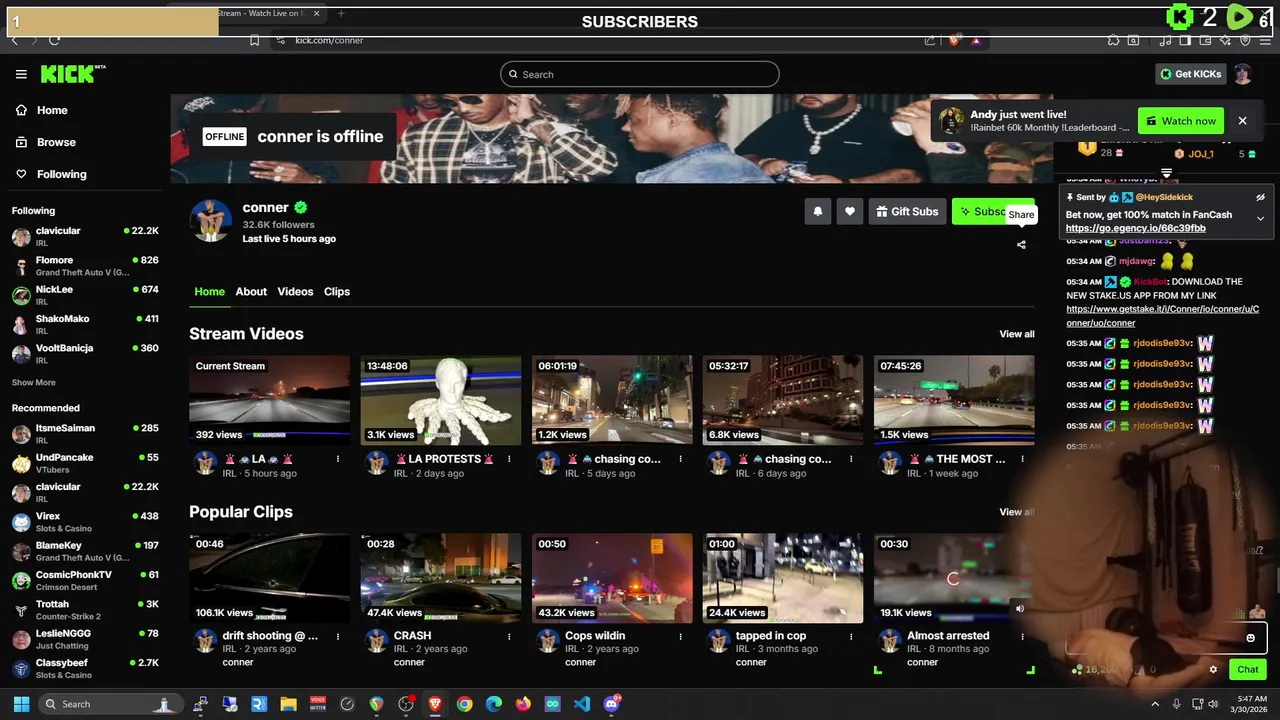The width and height of the screenshot is (1280, 720).
Task: Open Windows Start menu
Action: click(x=21, y=704)
